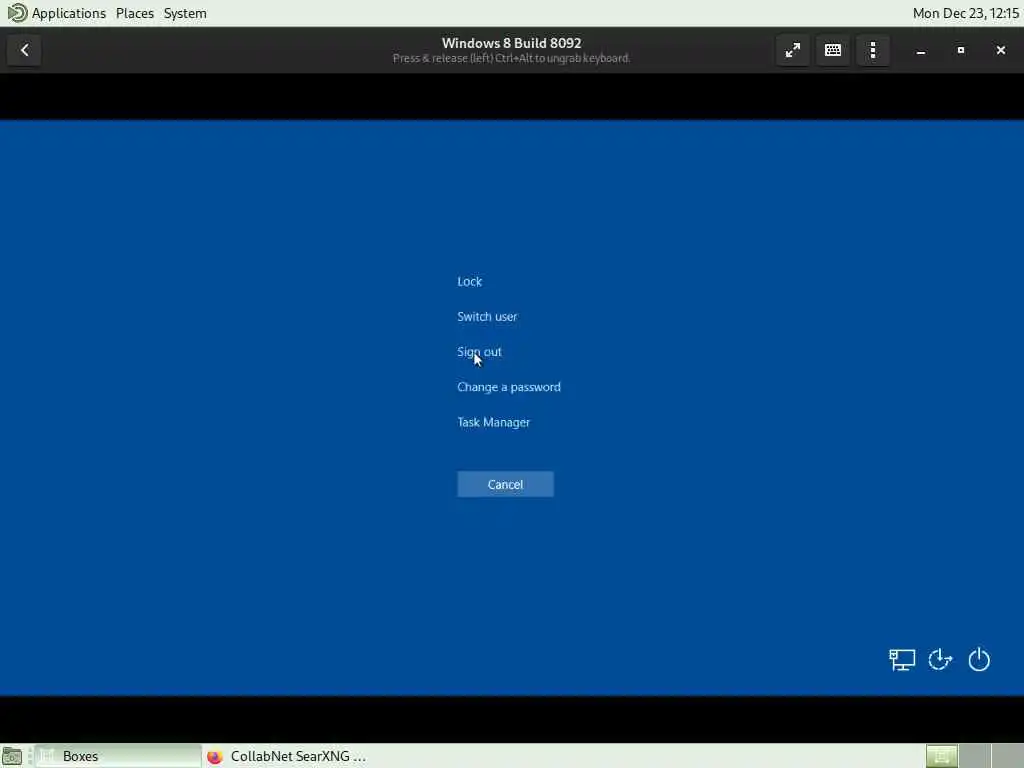
Task: Click Sign out
Action: [479, 352]
